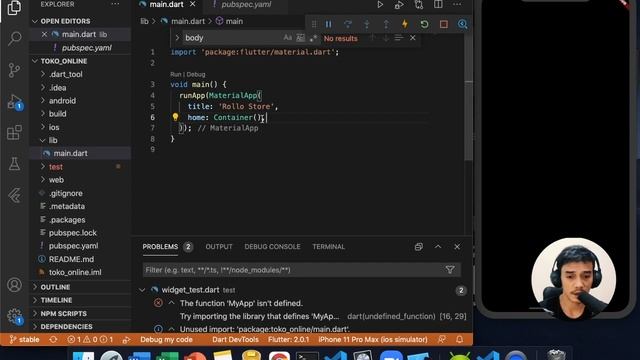Click the debug Step Over button

point(348,24)
